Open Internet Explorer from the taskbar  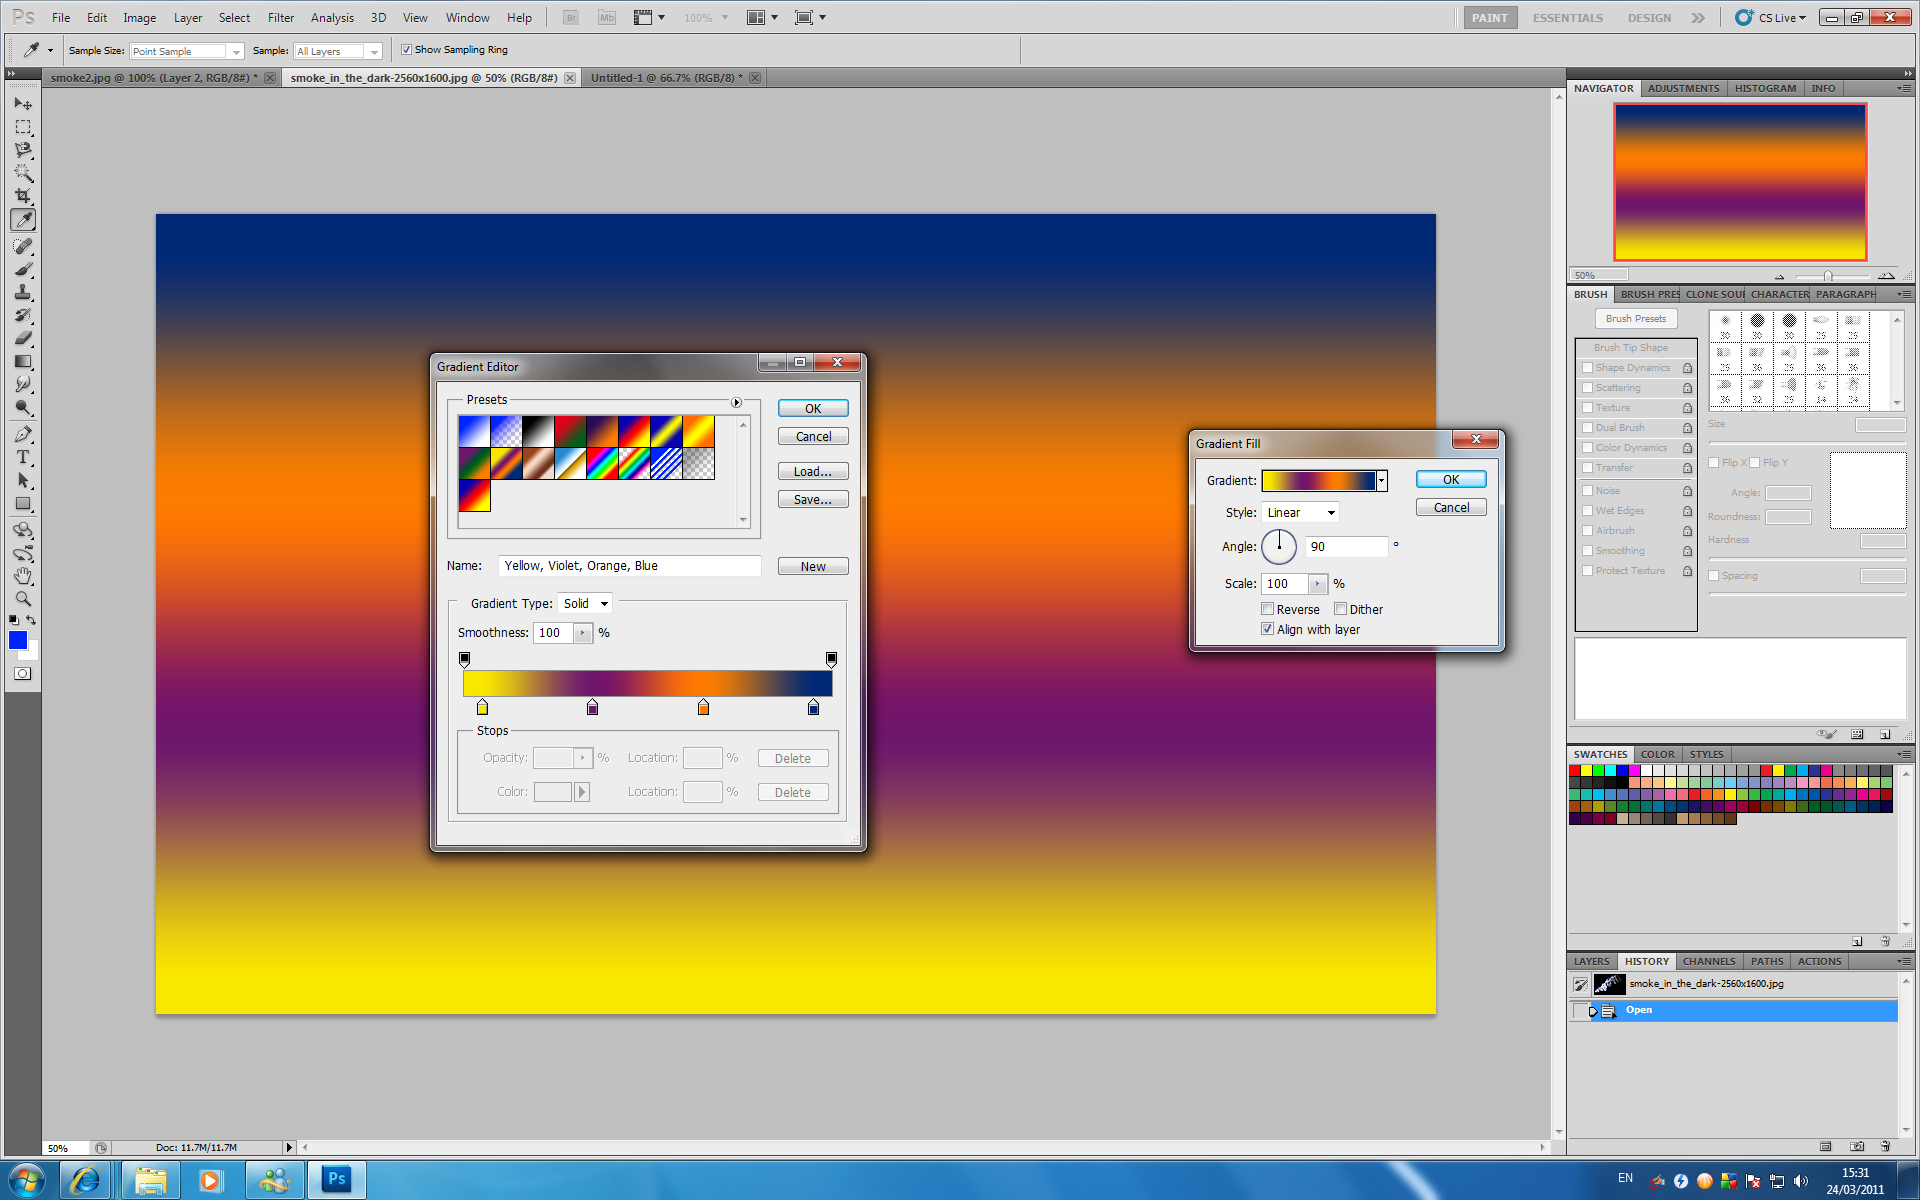pos(86,1180)
